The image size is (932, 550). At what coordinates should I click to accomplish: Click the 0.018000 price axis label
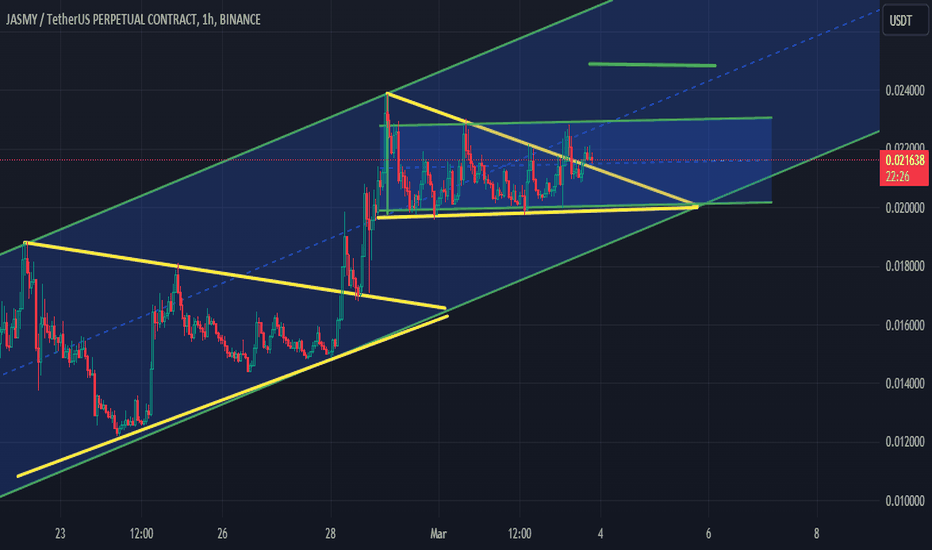tap(905, 266)
